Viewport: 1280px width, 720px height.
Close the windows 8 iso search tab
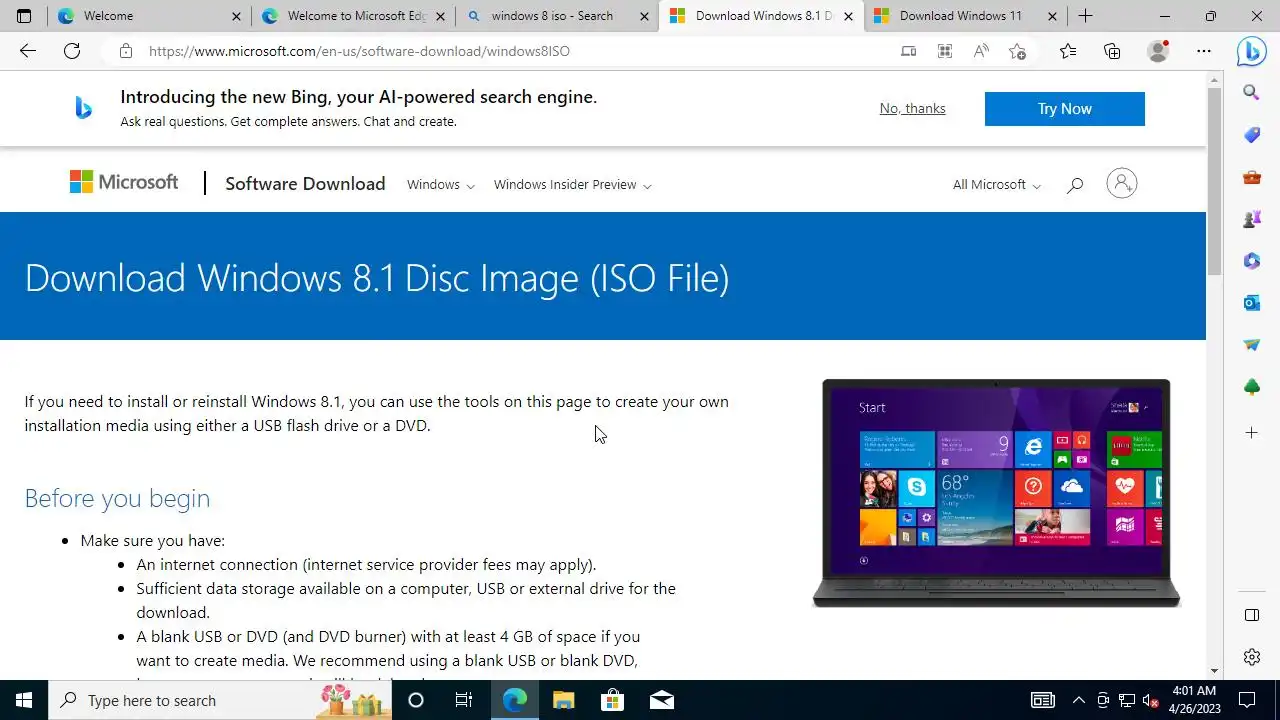645,16
